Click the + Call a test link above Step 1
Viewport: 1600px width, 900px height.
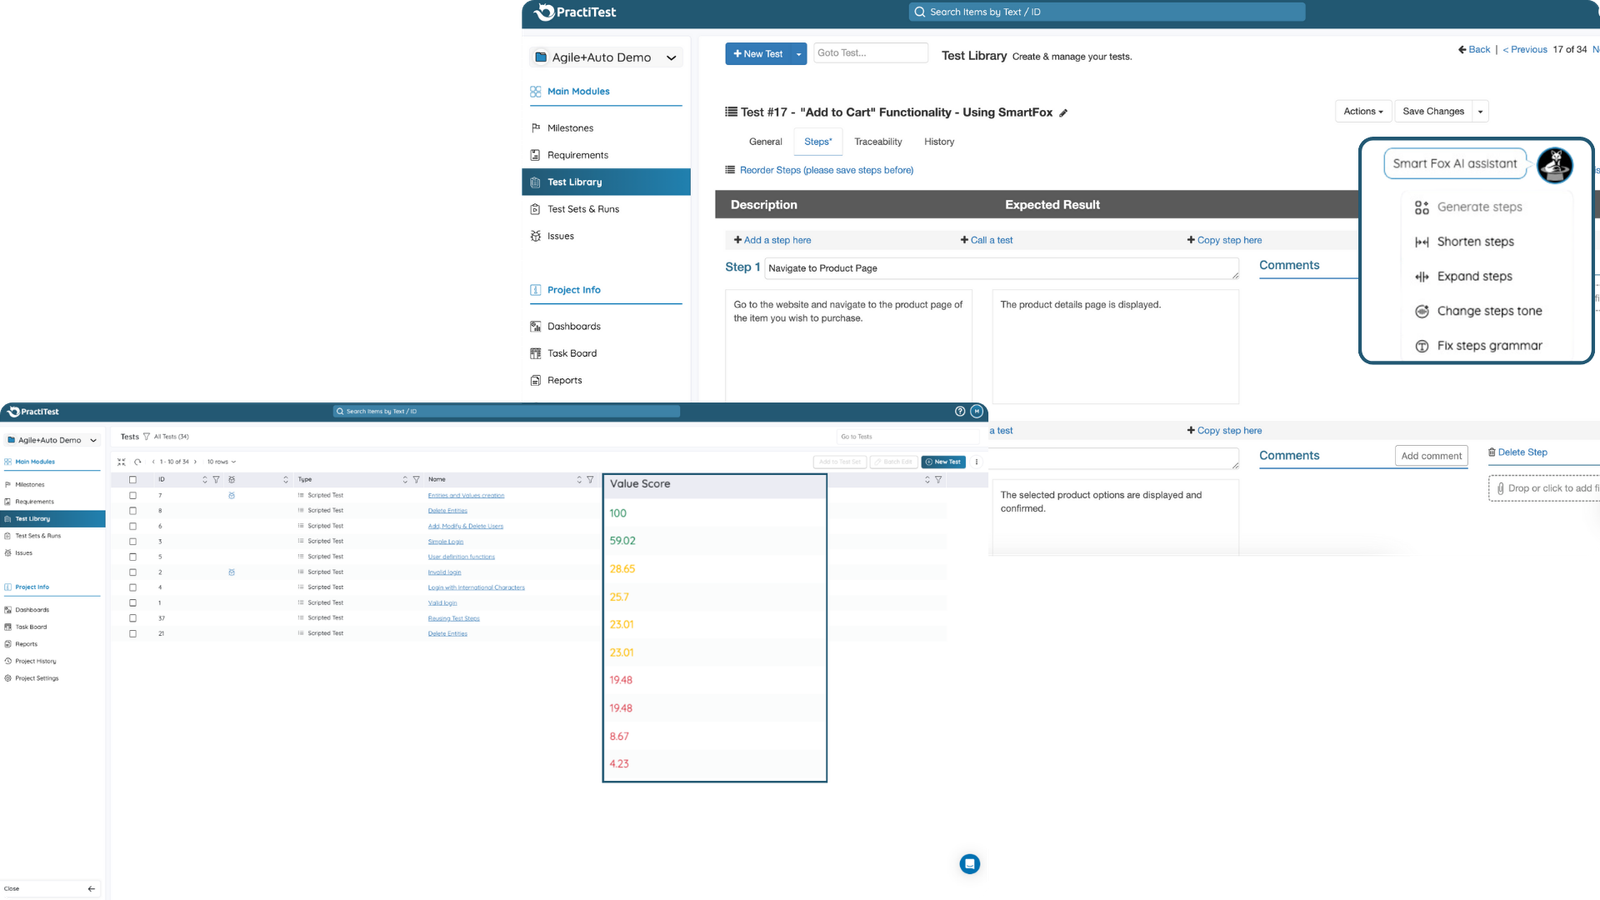(987, 240)
